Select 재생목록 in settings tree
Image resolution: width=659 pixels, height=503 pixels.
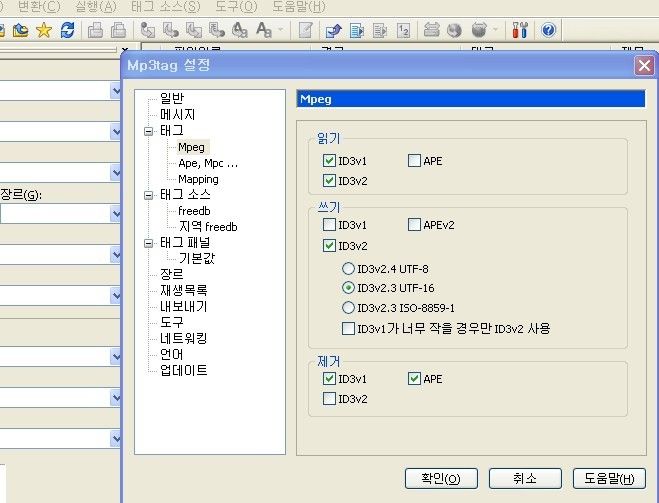184,290
